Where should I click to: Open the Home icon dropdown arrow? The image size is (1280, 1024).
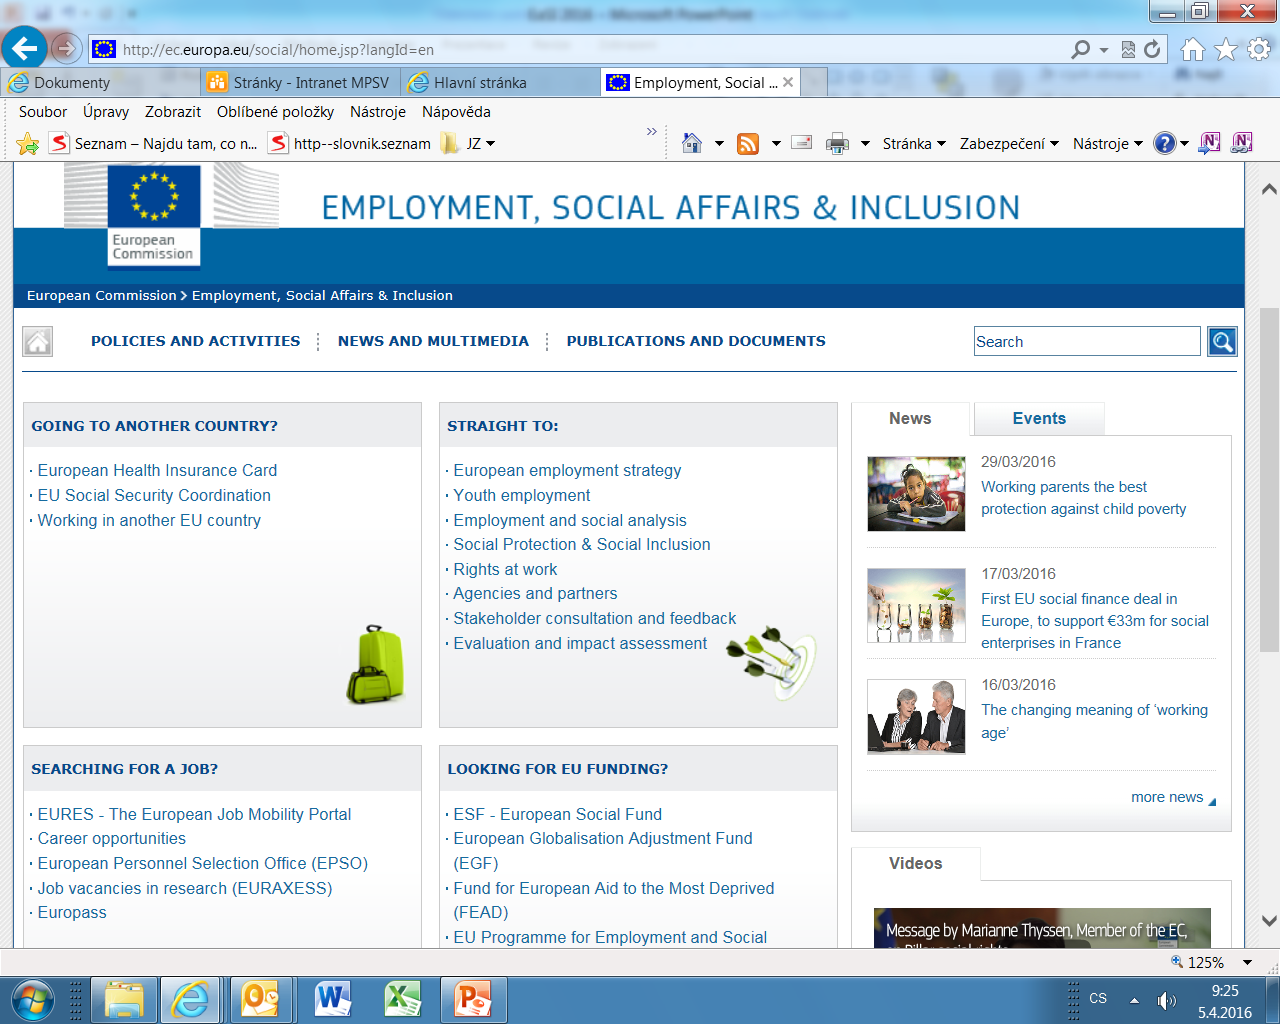[x=719, y=144]
